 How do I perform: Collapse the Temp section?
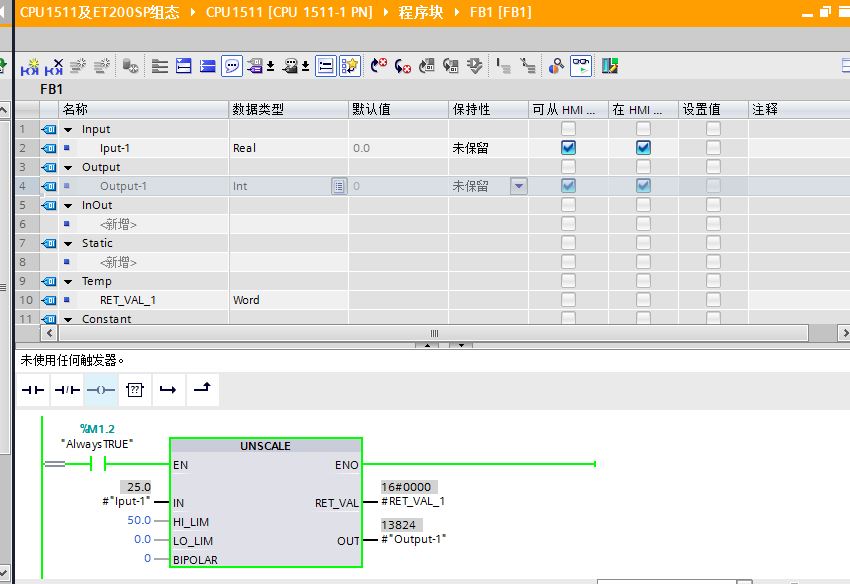tap(68, 281)
